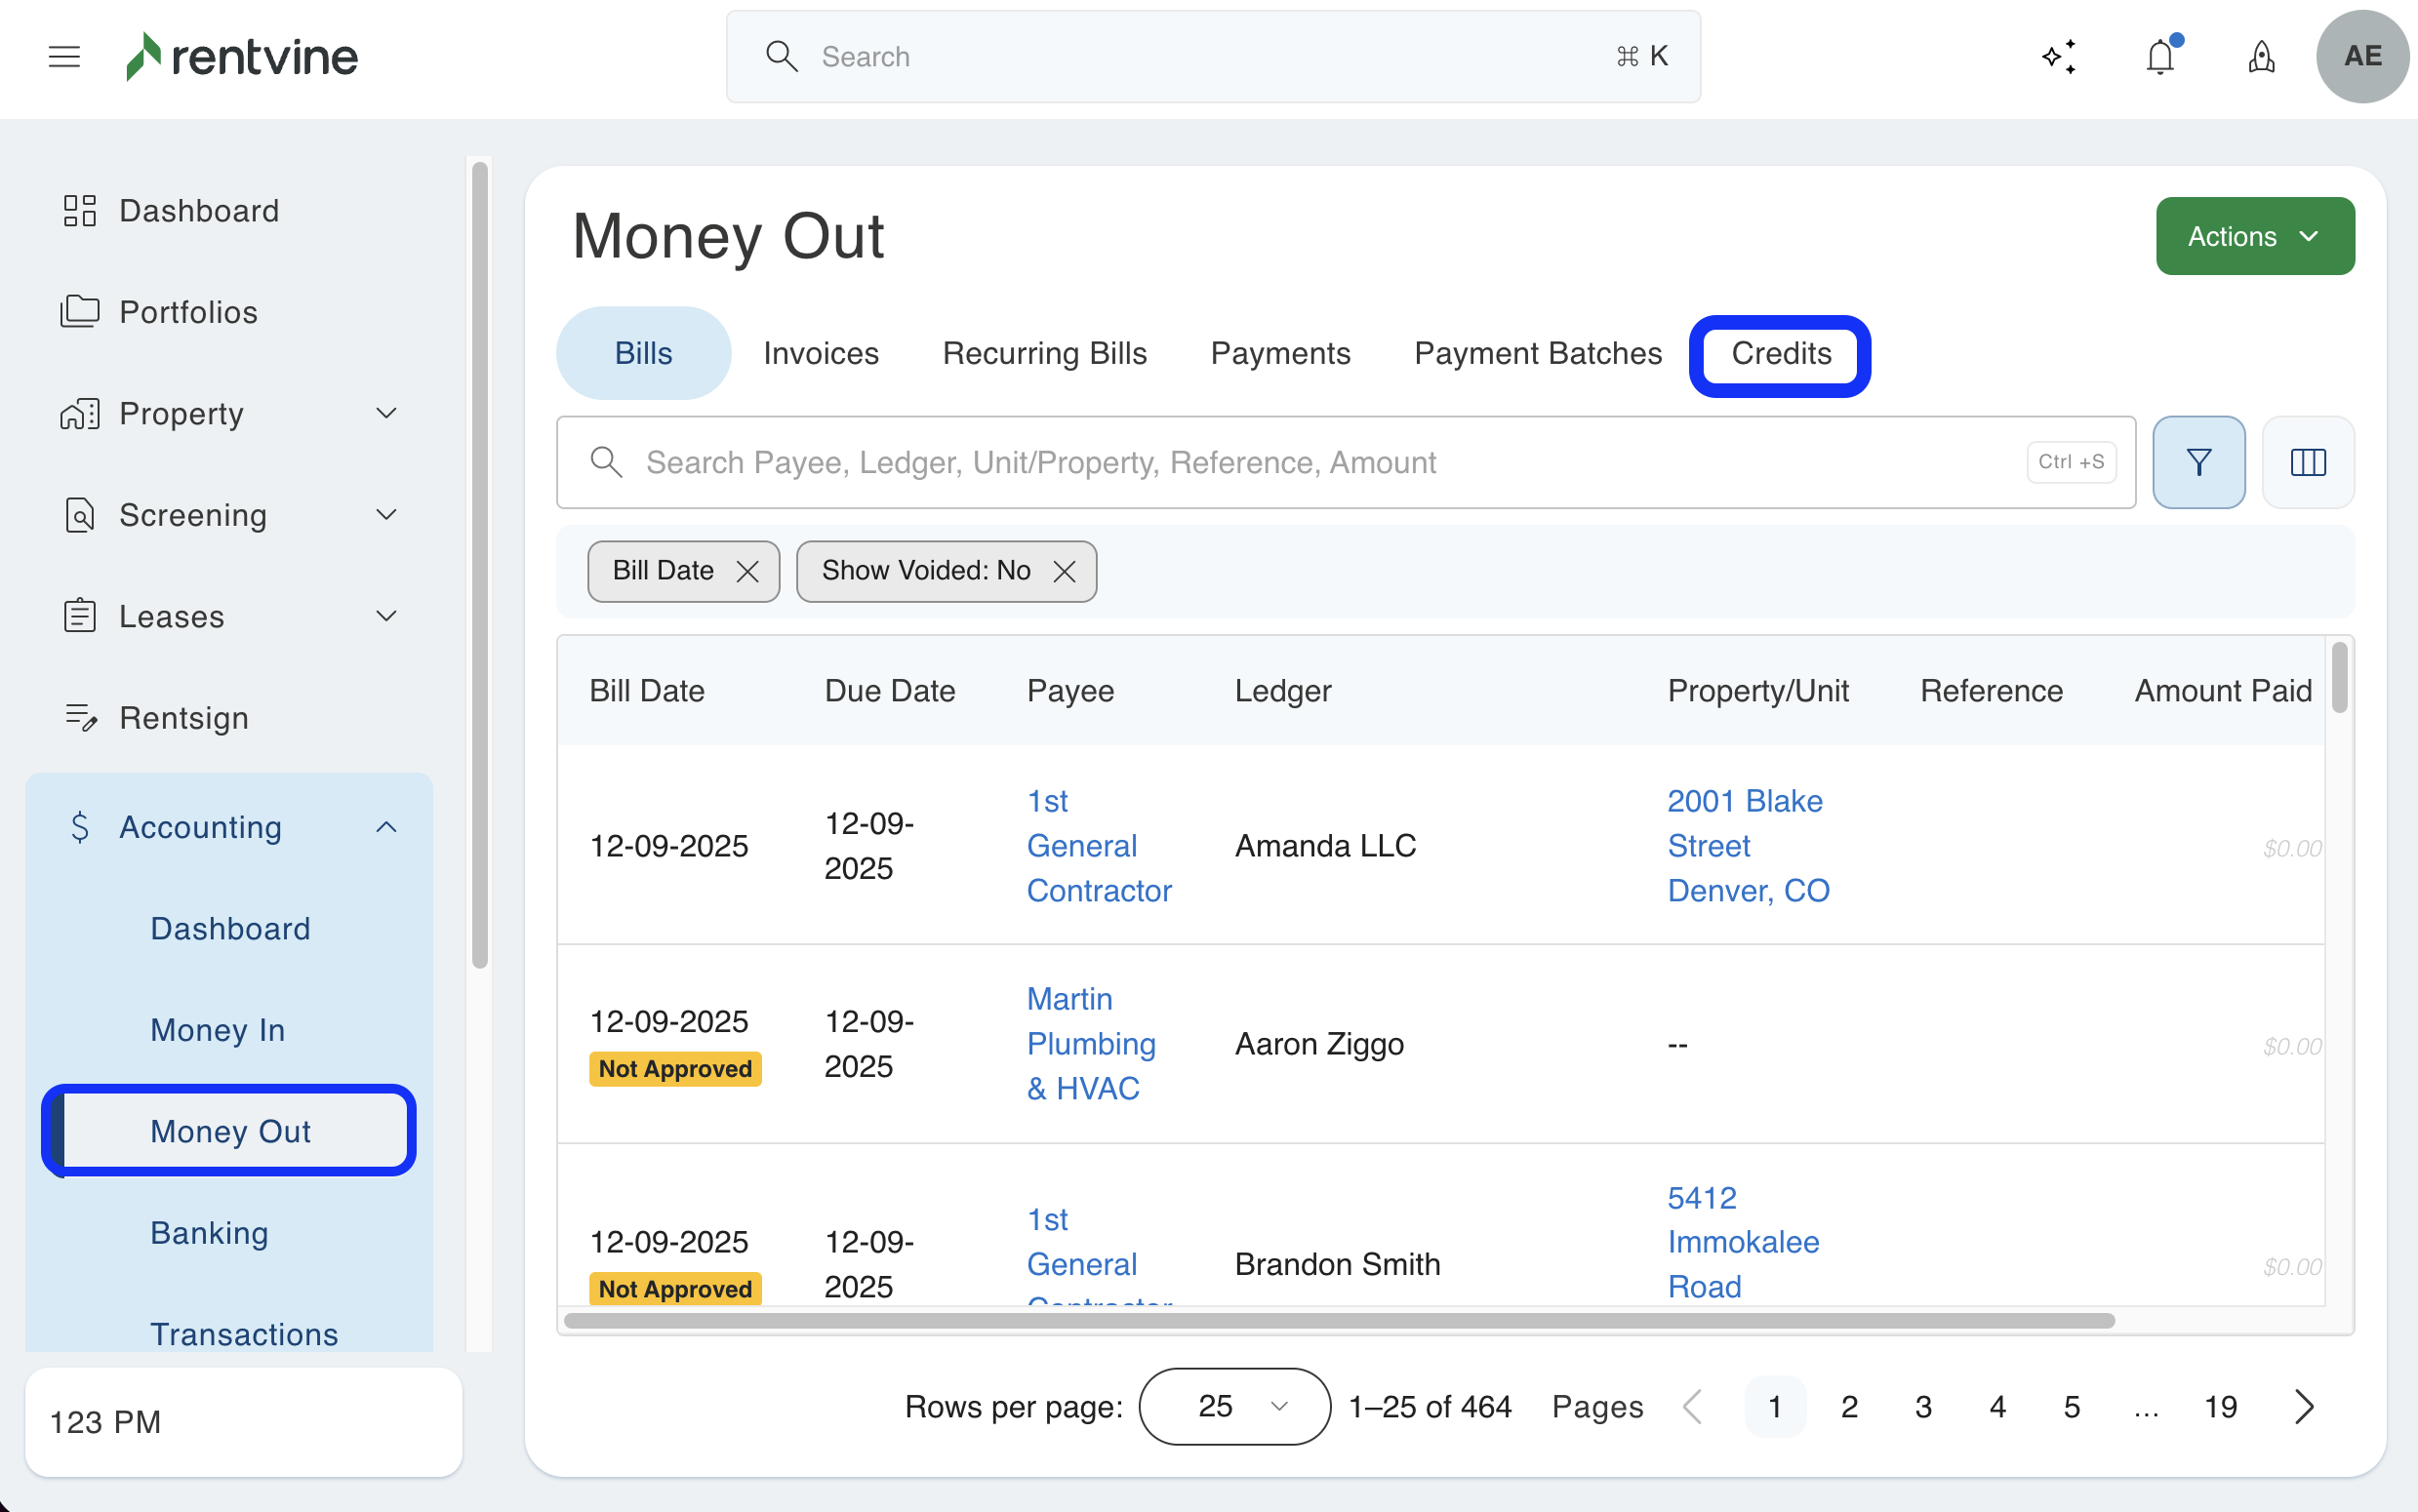This screenshot has width=2418, height=1512.
Task: Click the AI sparkle icon
Action: [x=2058, y=57]
